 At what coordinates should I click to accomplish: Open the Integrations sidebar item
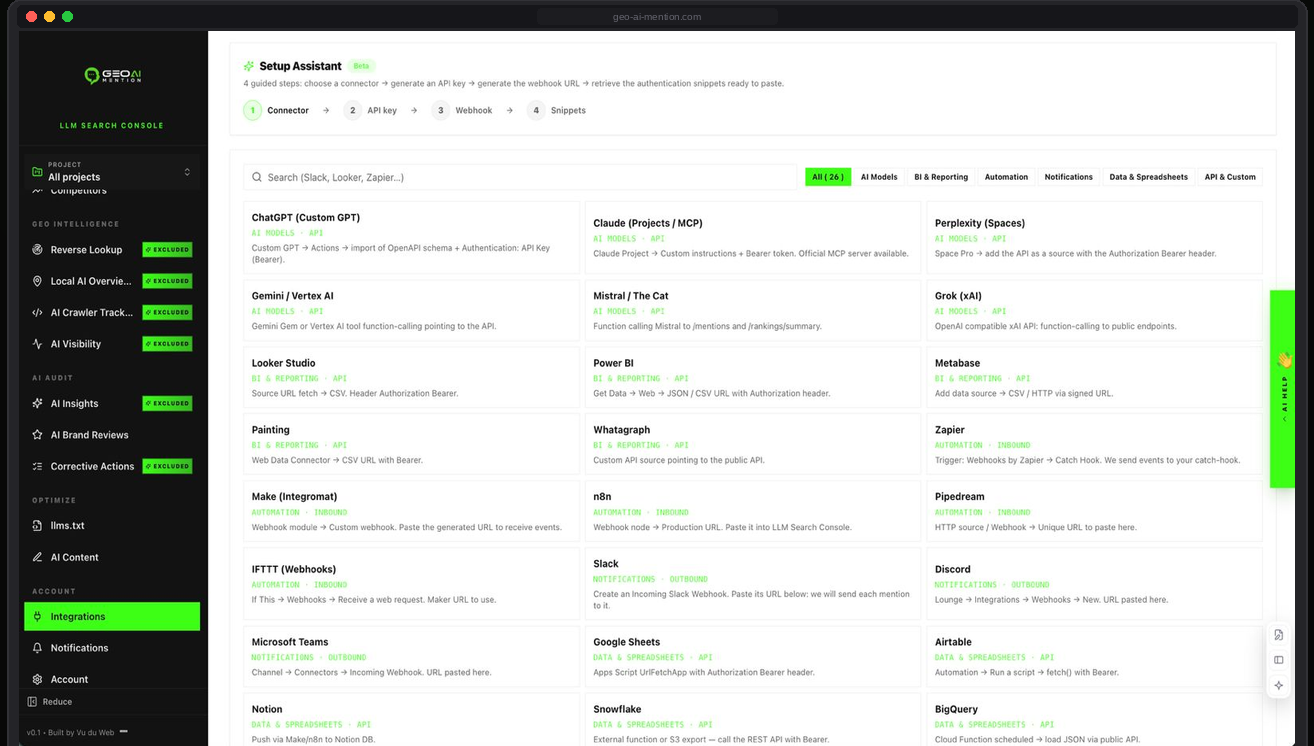pos(112,616)
